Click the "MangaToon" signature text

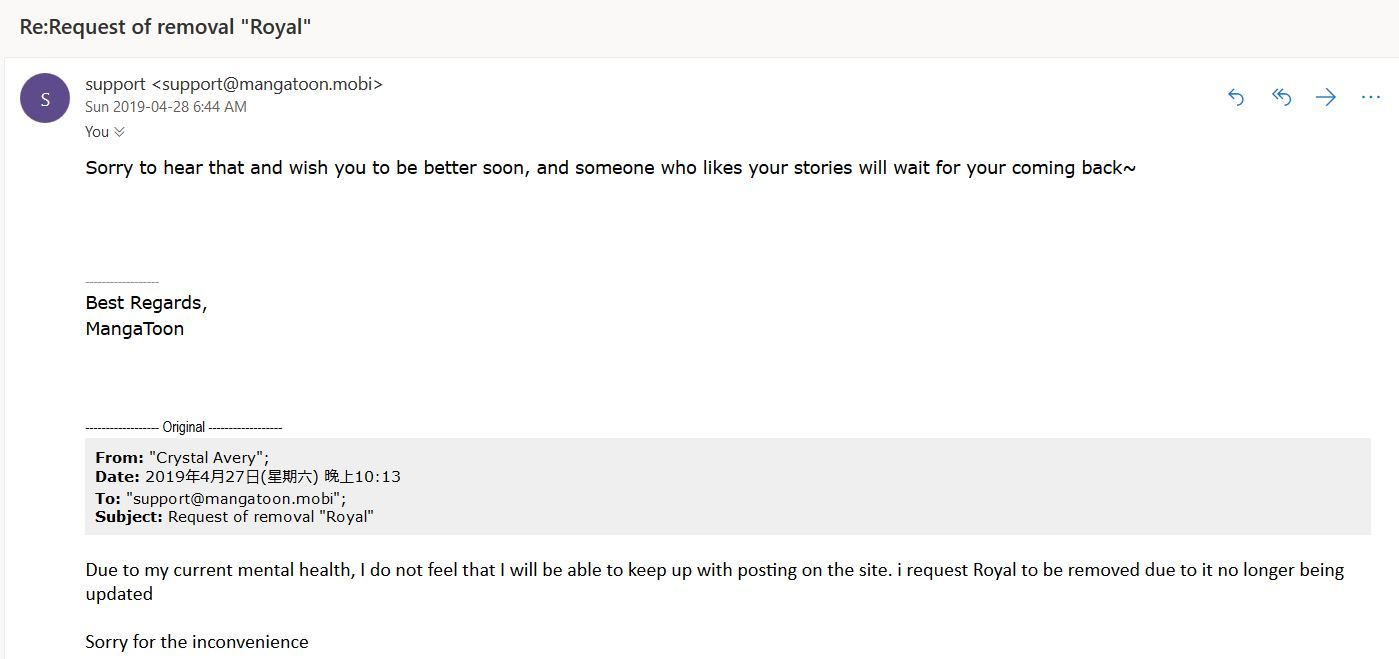pos(135,329)
